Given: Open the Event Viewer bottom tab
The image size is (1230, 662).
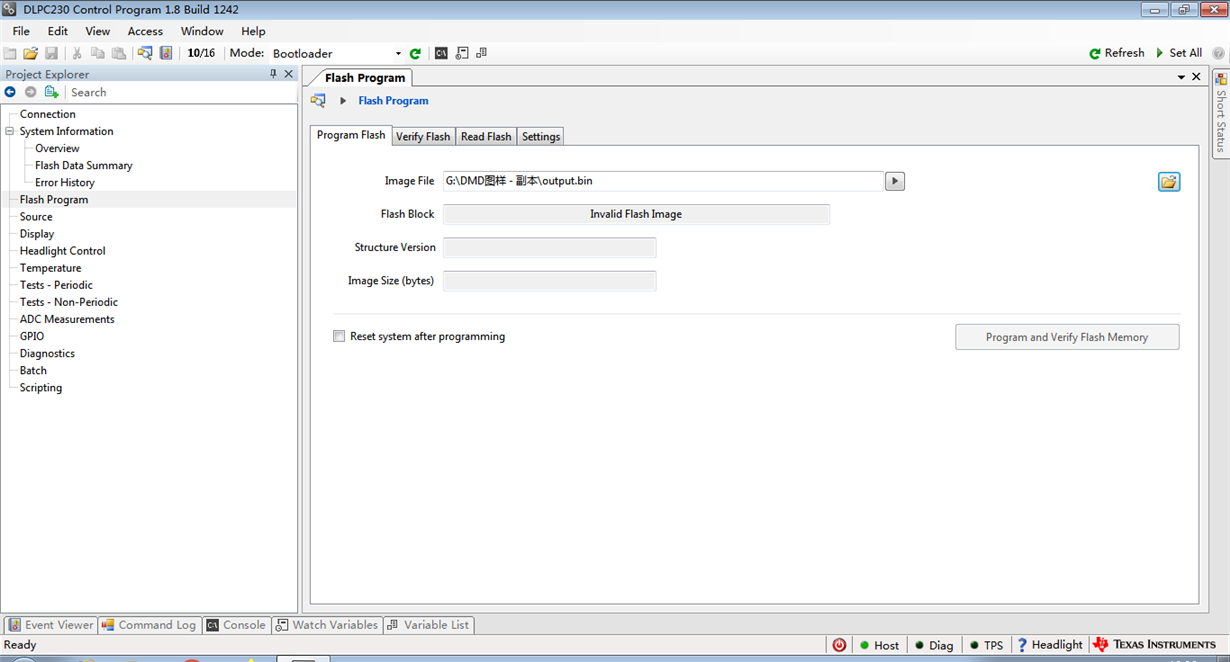Looking at the screenshot, I should (x=50, y=625).
